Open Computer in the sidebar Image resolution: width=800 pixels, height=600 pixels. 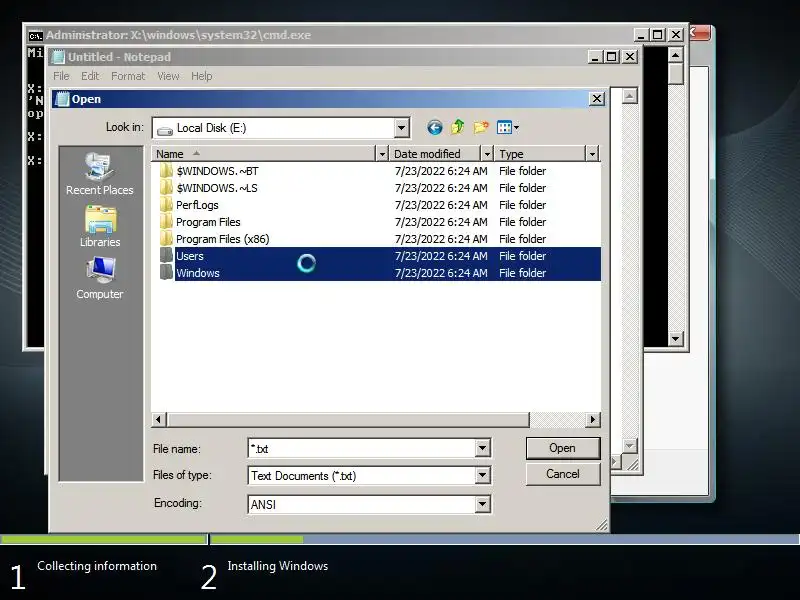[100, 278]
